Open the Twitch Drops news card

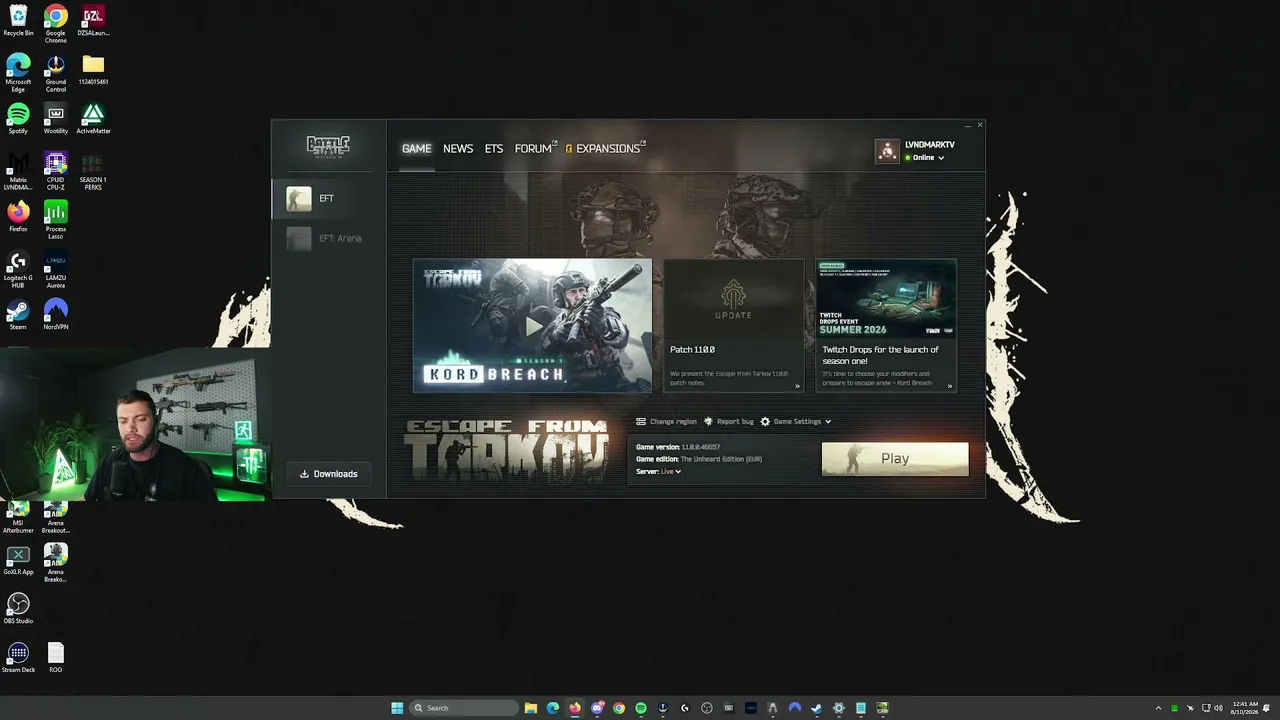coord(886,326)
